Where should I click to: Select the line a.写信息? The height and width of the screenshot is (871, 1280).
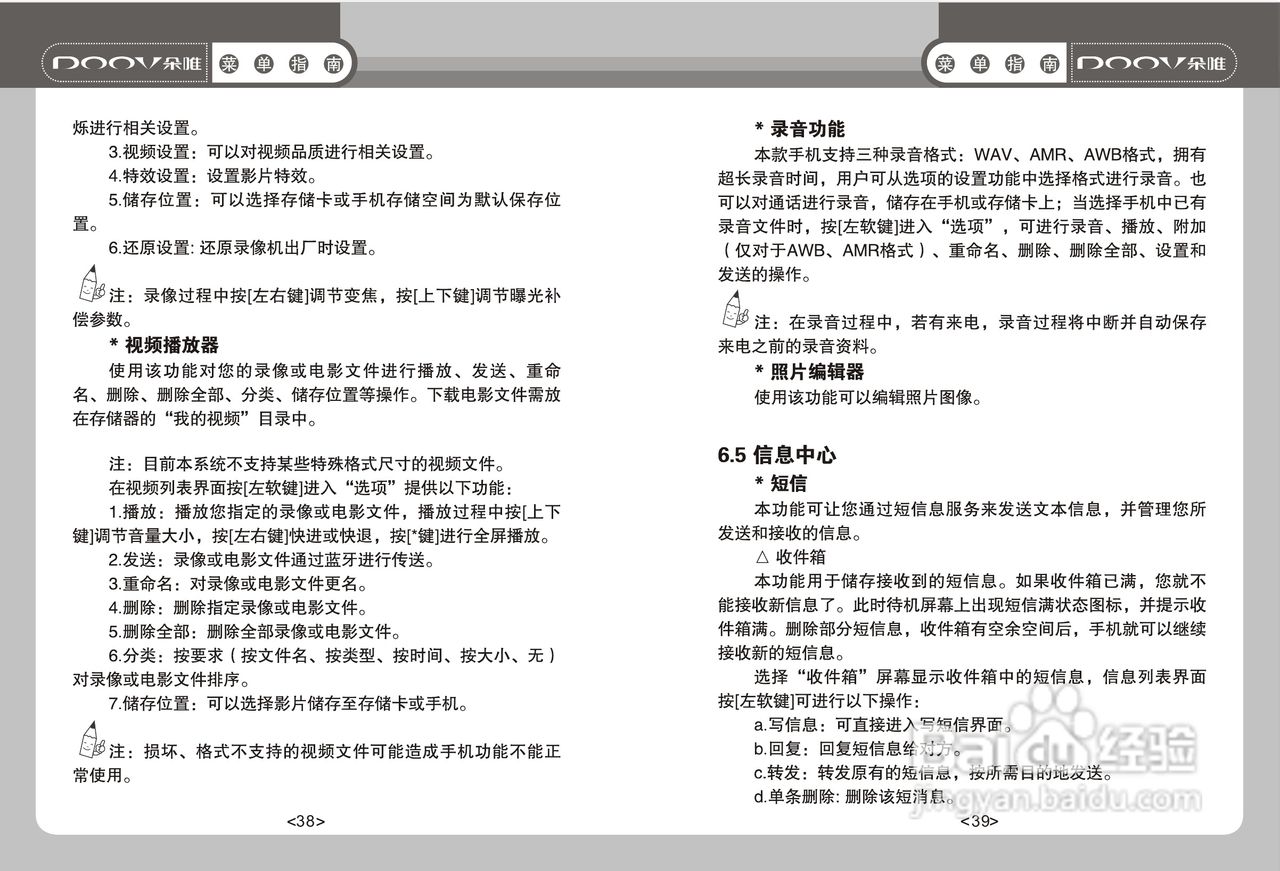tap(883, 725)
